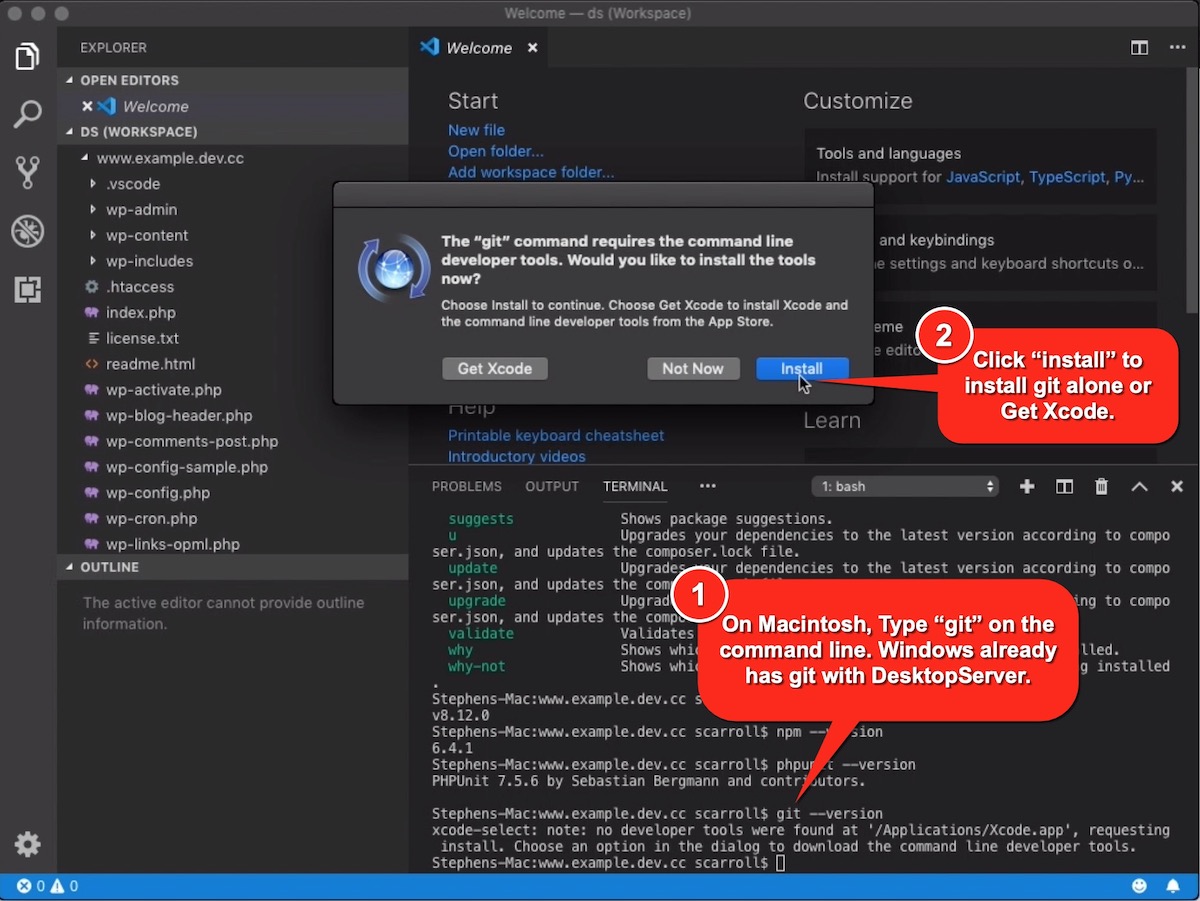
Task: Open the feedback smiley in status bar
Action: tap(1140, 886)
